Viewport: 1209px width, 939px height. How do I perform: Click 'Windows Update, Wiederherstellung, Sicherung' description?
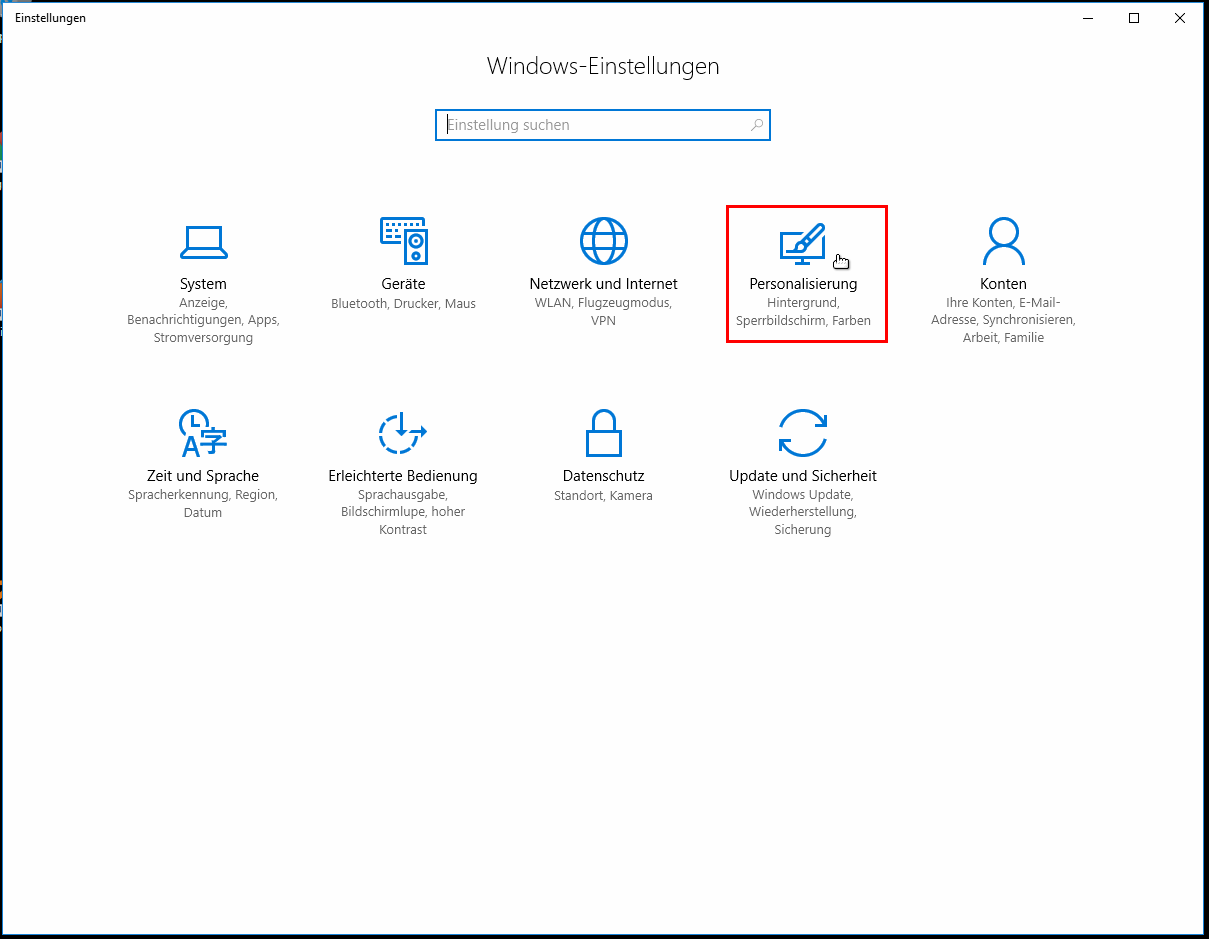[803, 512]
